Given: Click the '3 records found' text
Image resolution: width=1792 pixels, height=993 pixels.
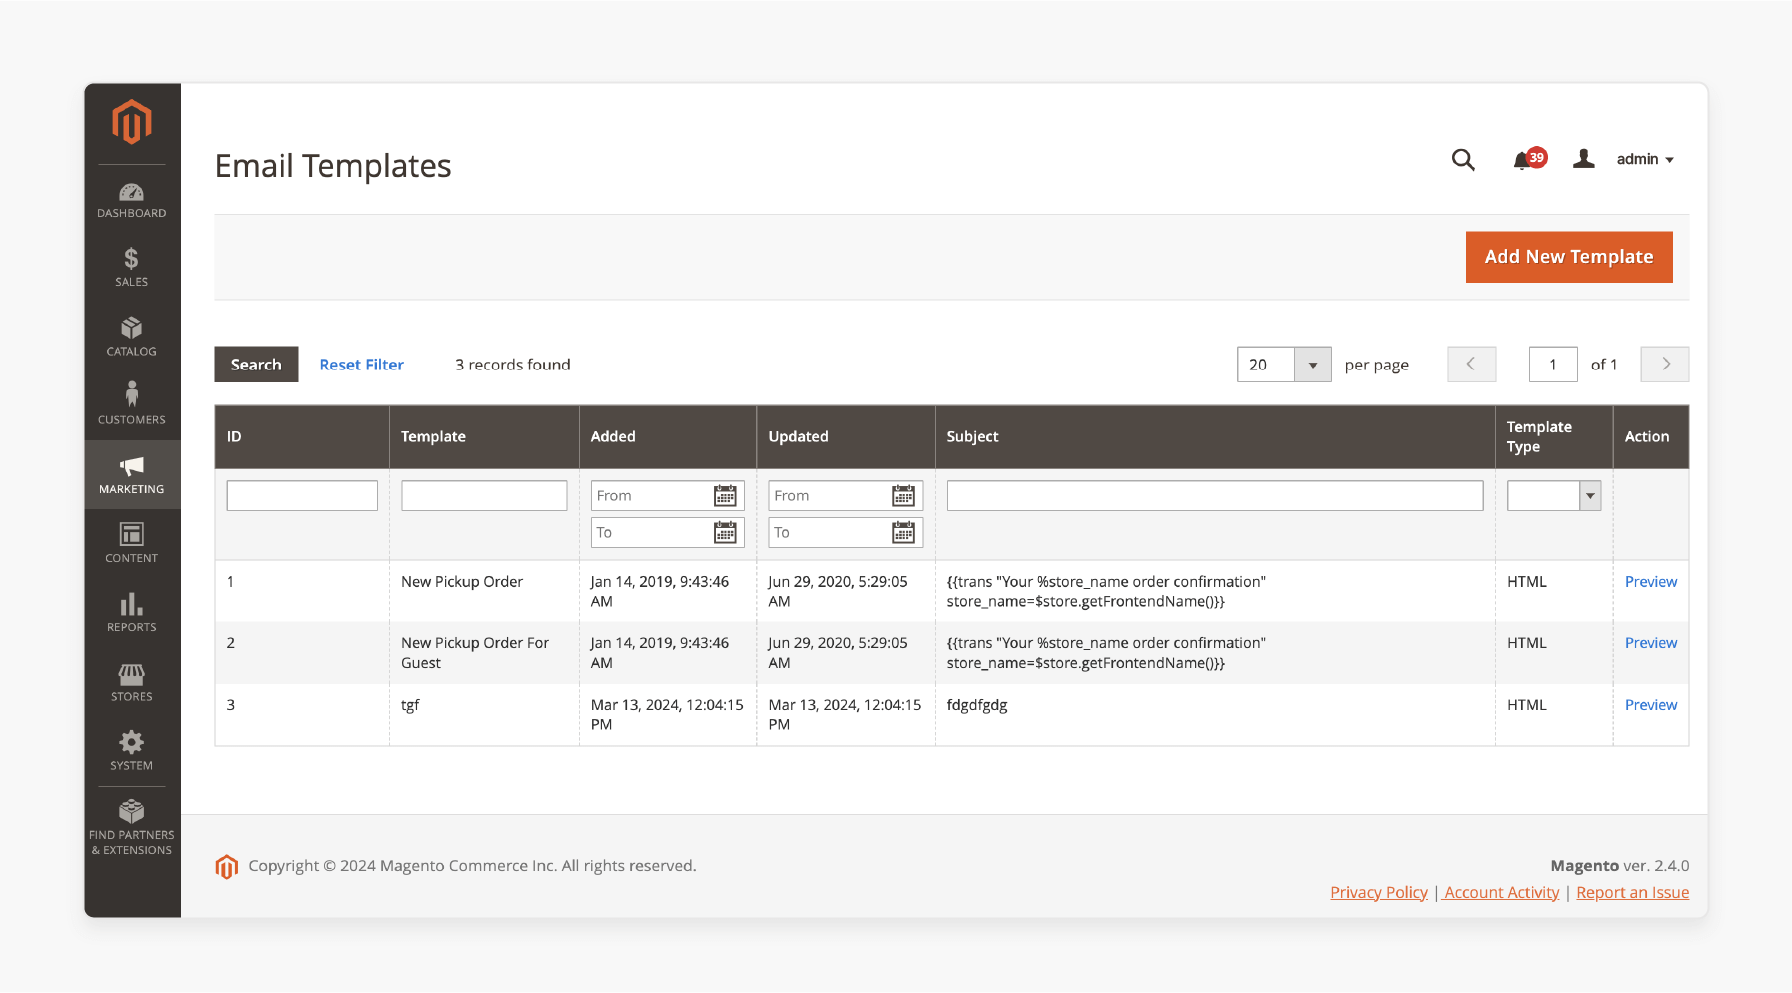Looking at the screenshot, I should click(x=513, y=365).
